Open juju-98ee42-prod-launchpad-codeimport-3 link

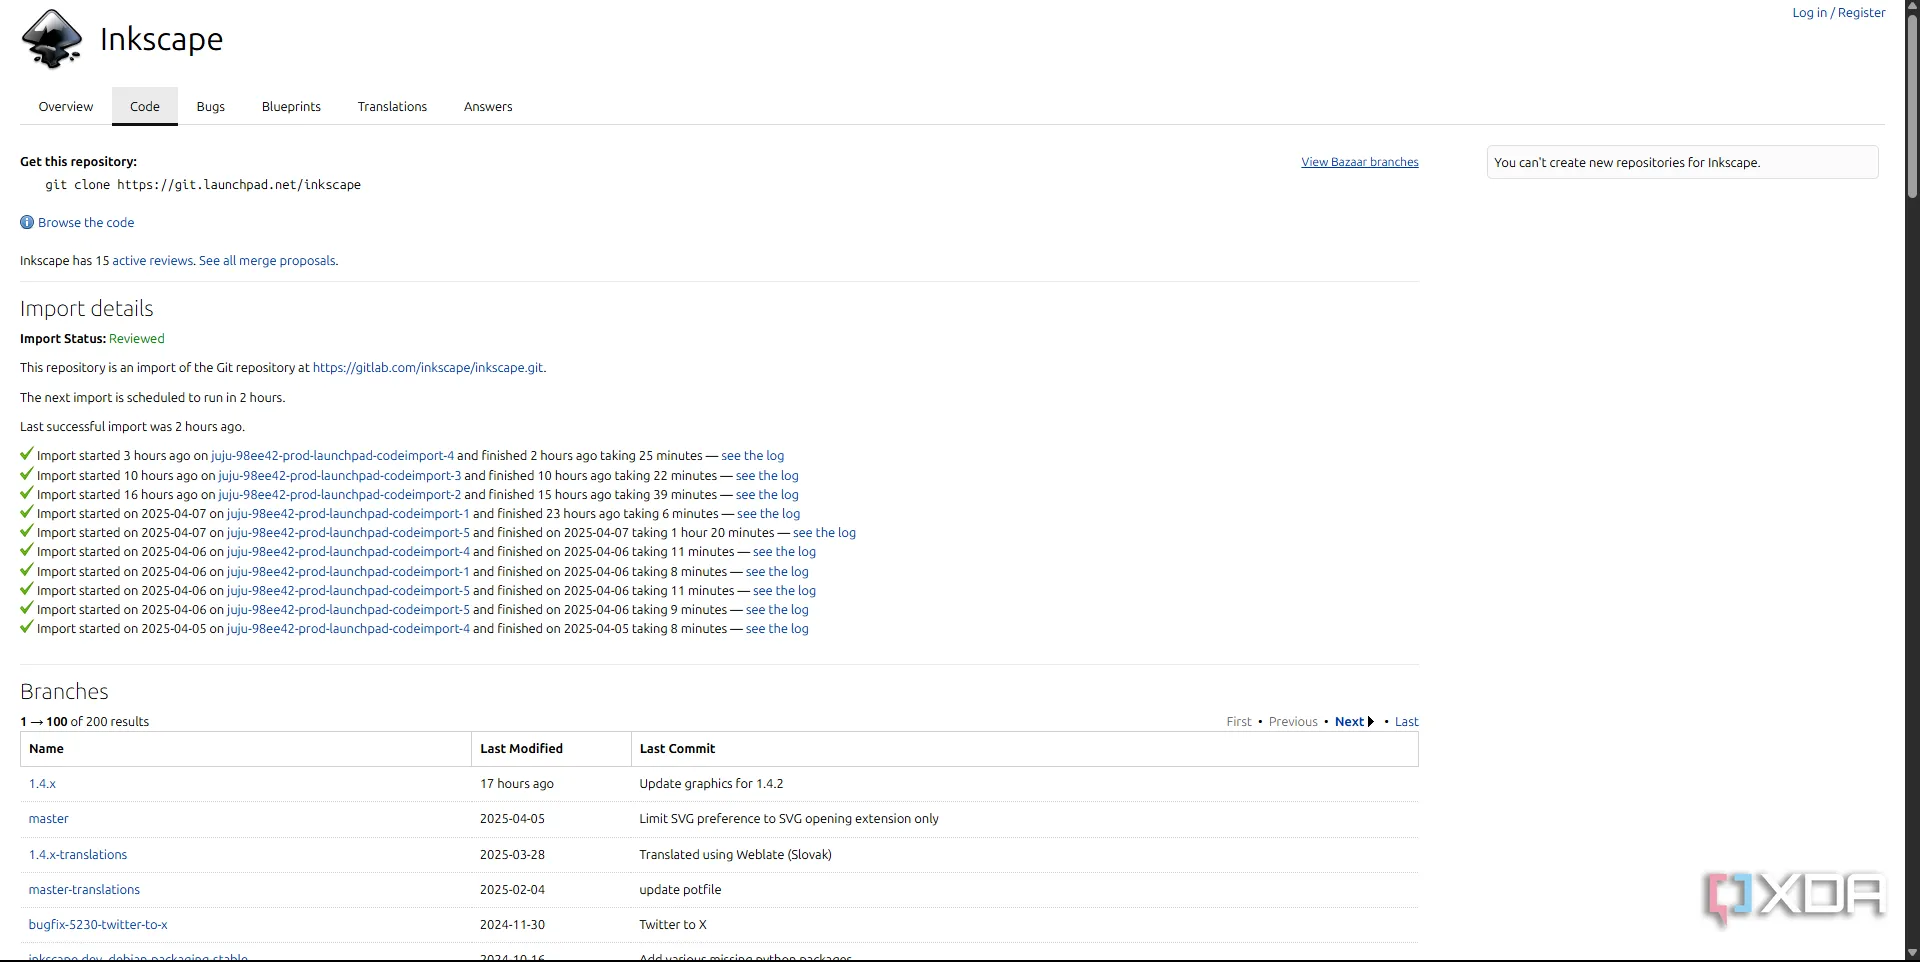[340, 476]
